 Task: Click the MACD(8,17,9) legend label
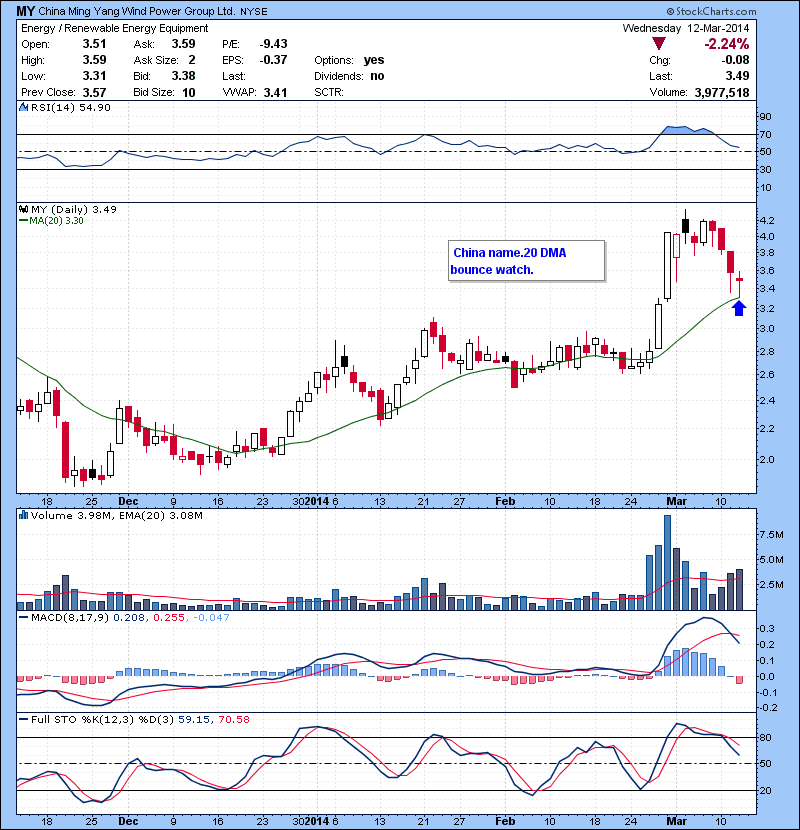[x=70, y=618]
